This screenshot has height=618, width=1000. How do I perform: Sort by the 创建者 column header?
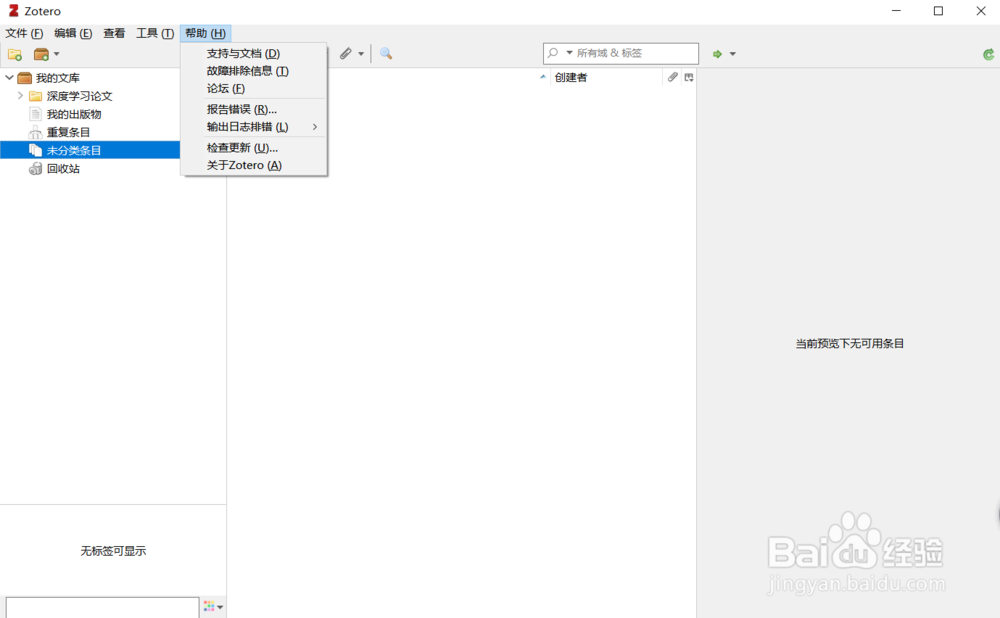click(x=605, y=77)
